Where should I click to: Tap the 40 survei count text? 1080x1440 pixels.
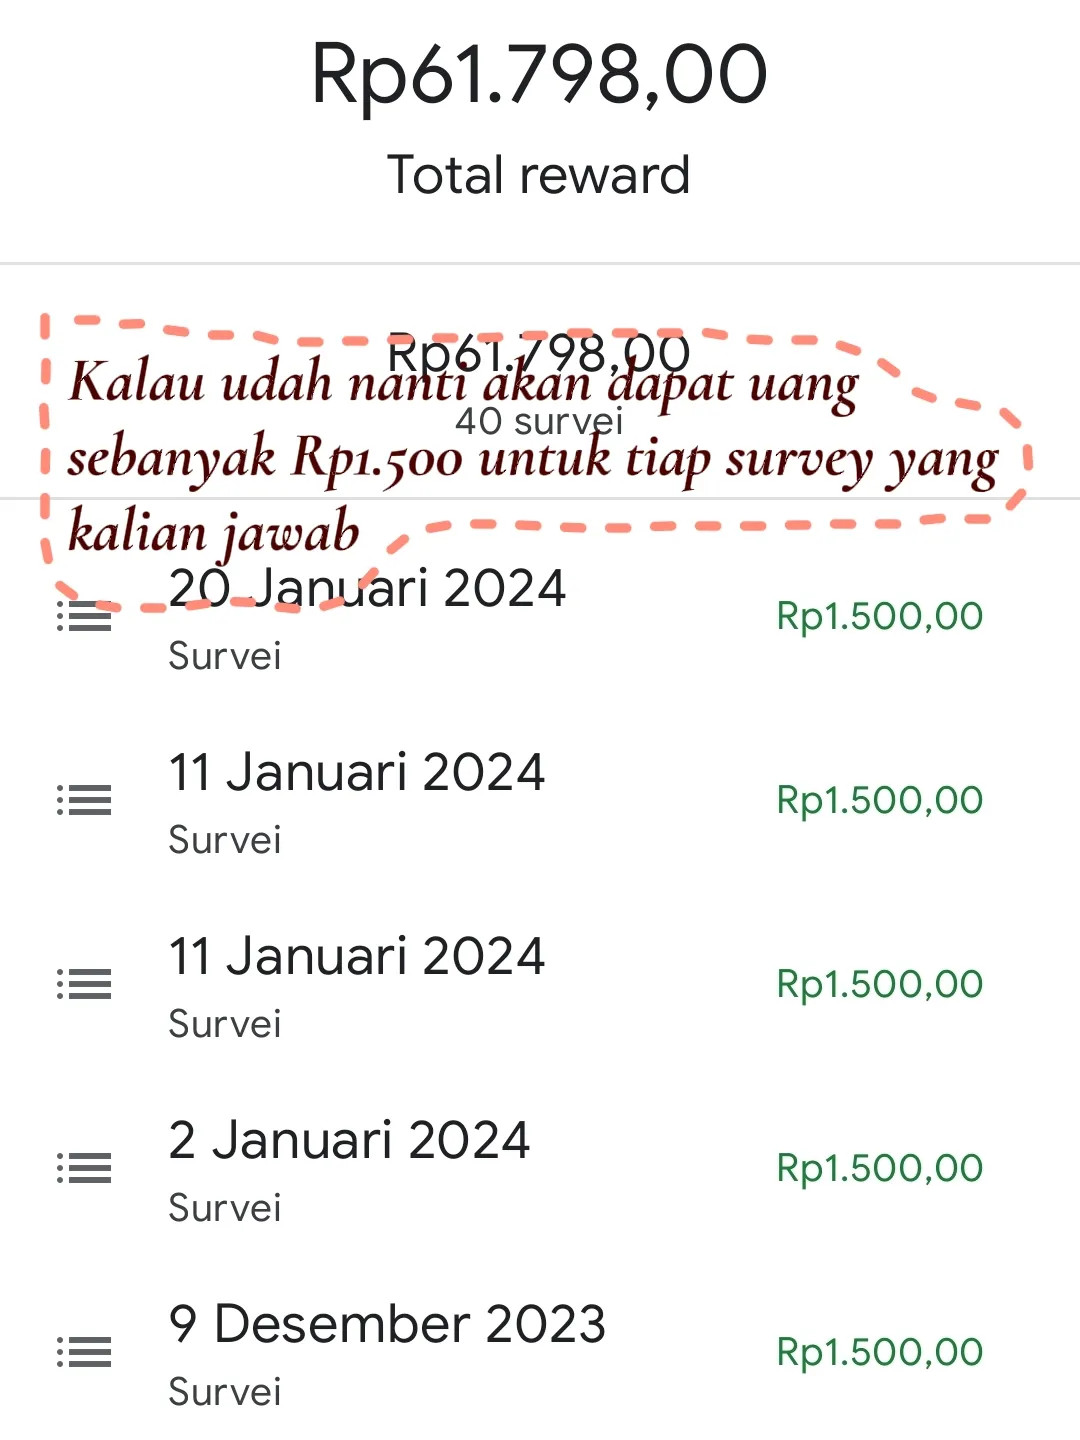[540, 421]
